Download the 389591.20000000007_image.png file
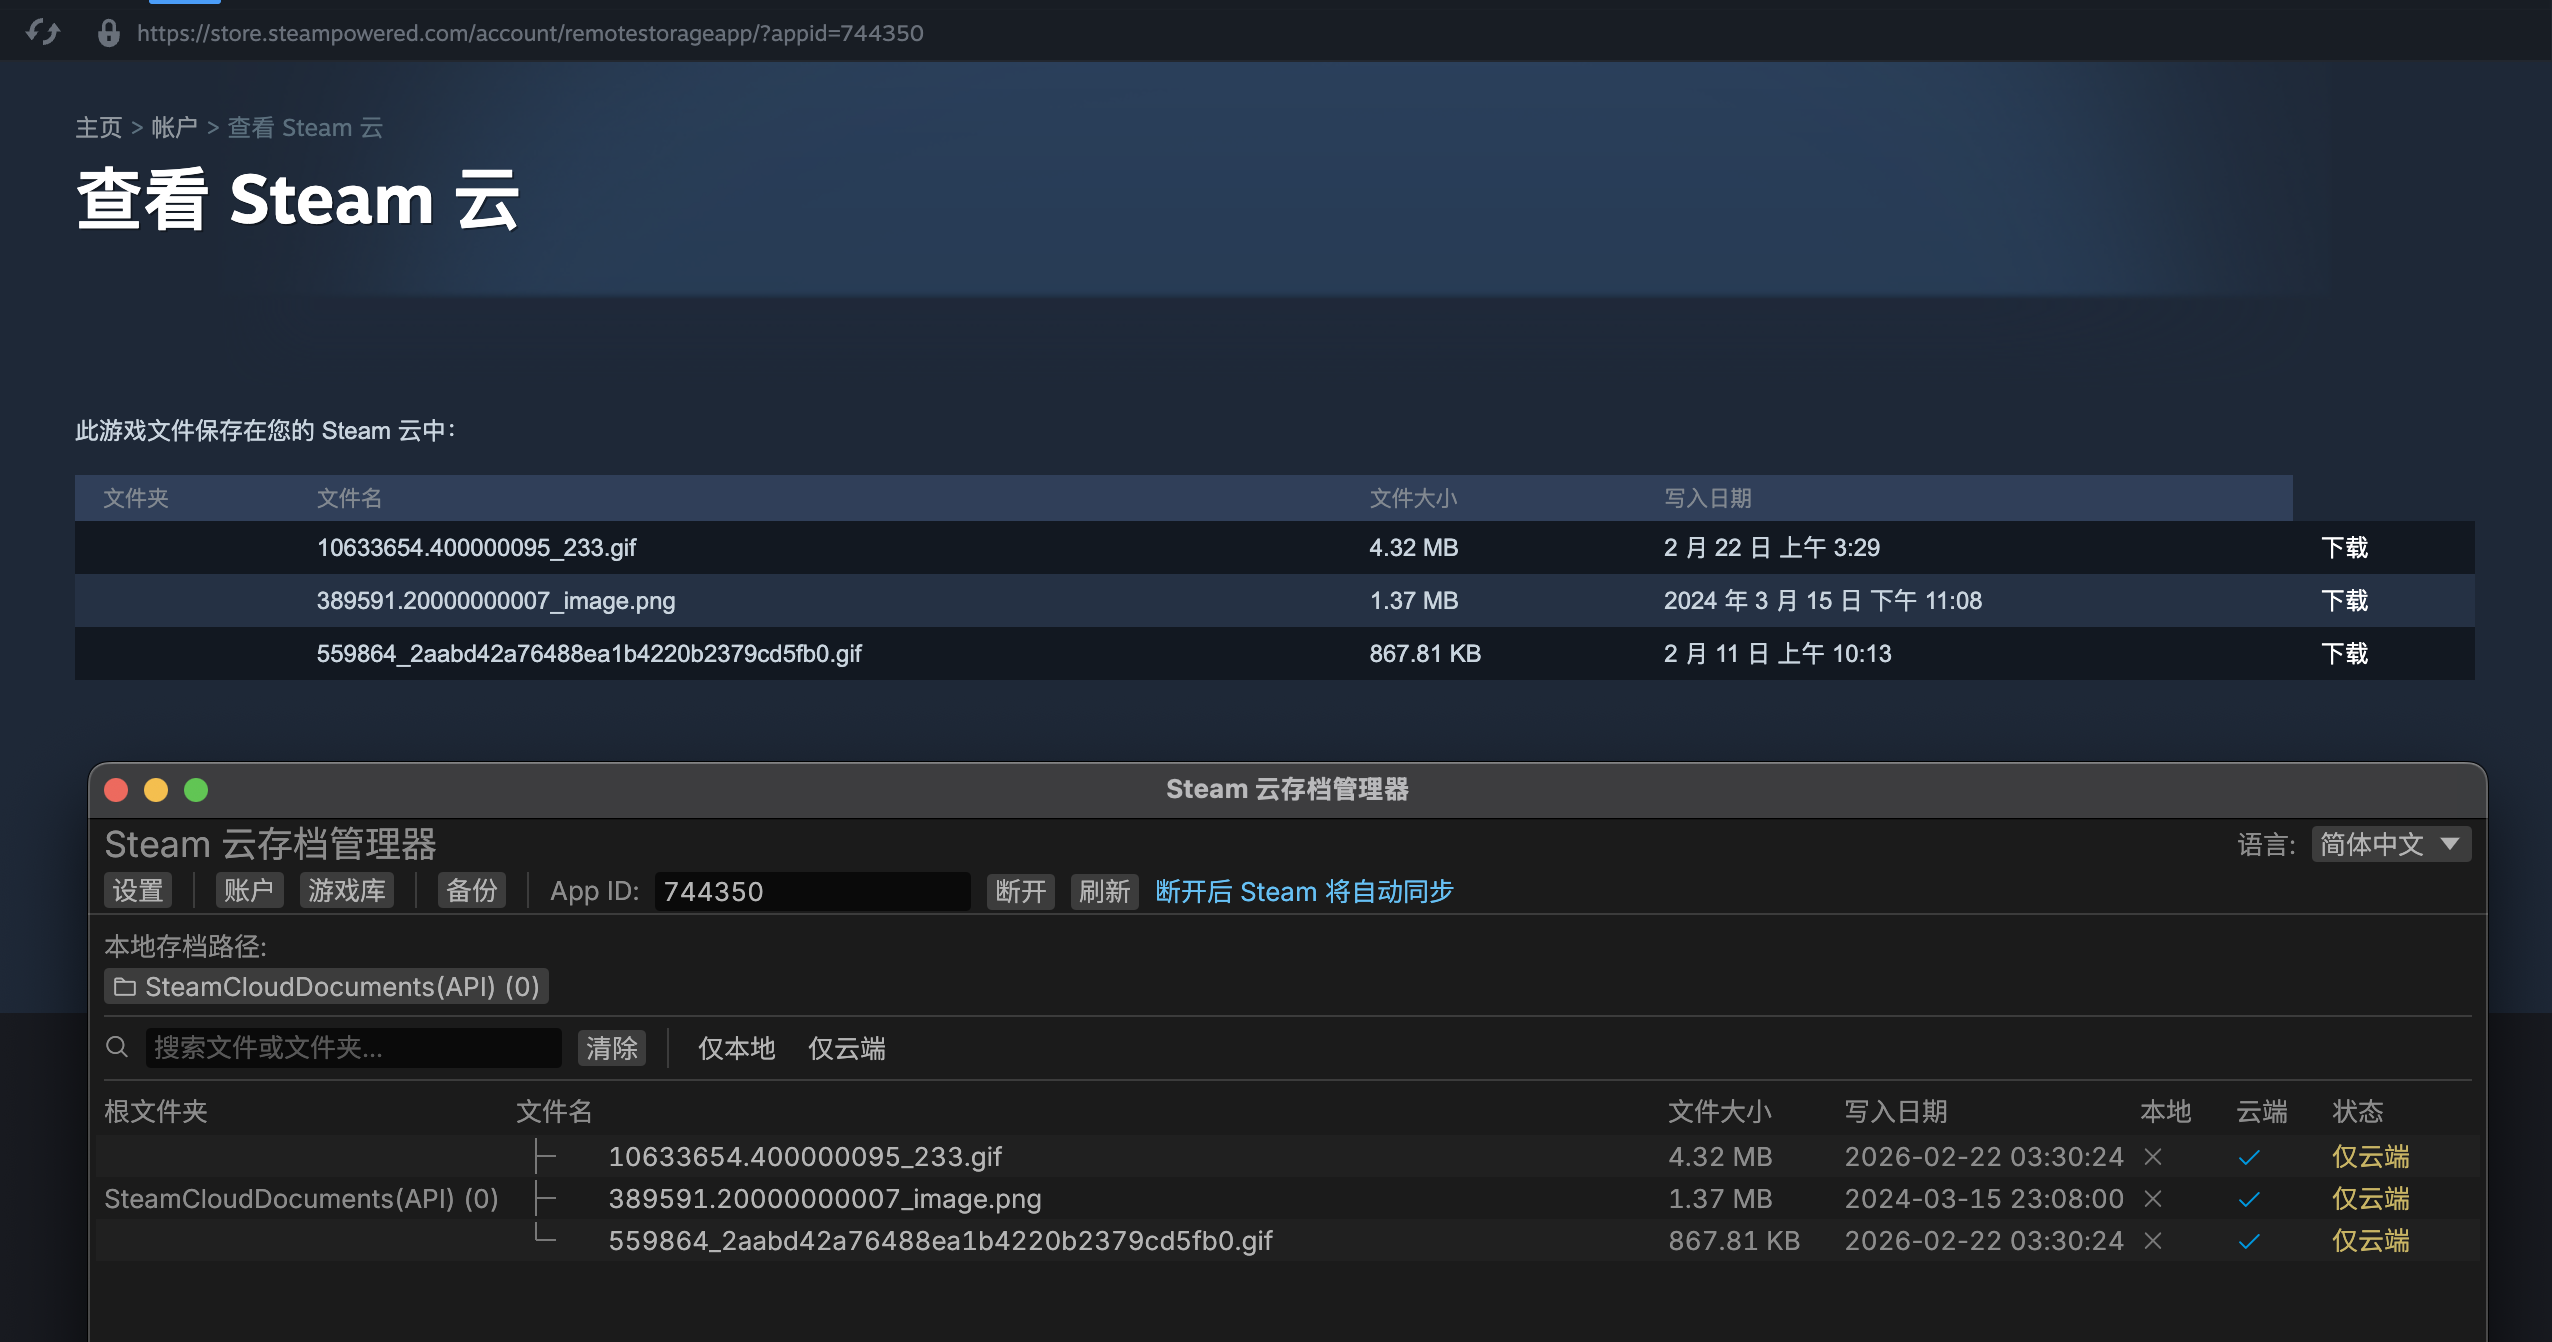 [2344, 601]
